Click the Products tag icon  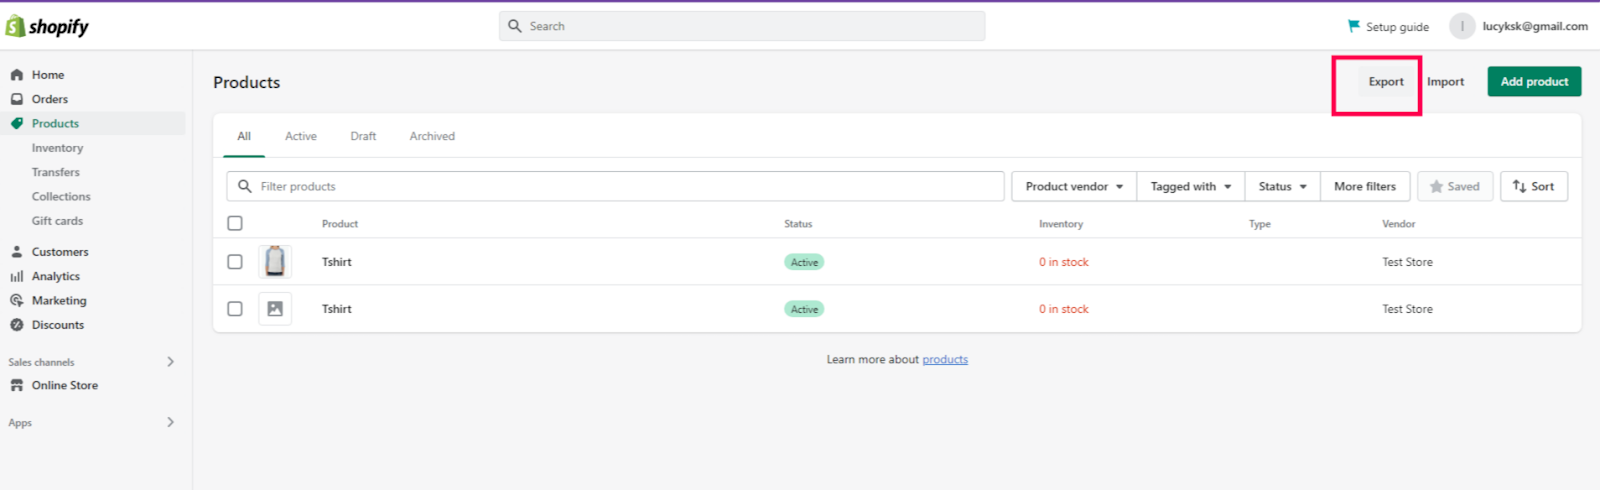tap(17, 124)
